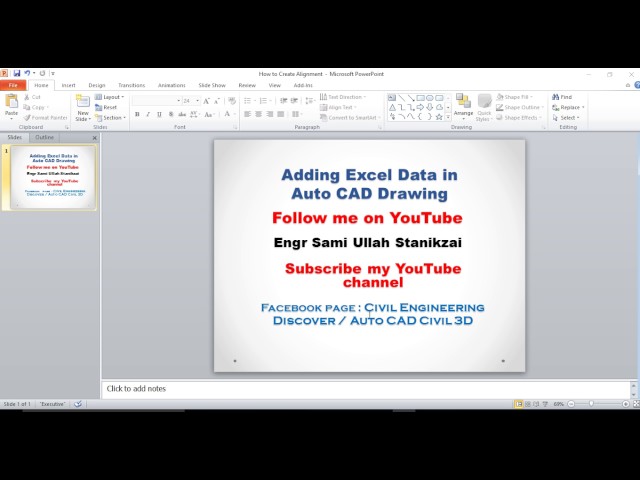Click the Save icon in quick access toolbar
Image resolution: width=640 pixels, height=480 pixels.
click(17, 73)
